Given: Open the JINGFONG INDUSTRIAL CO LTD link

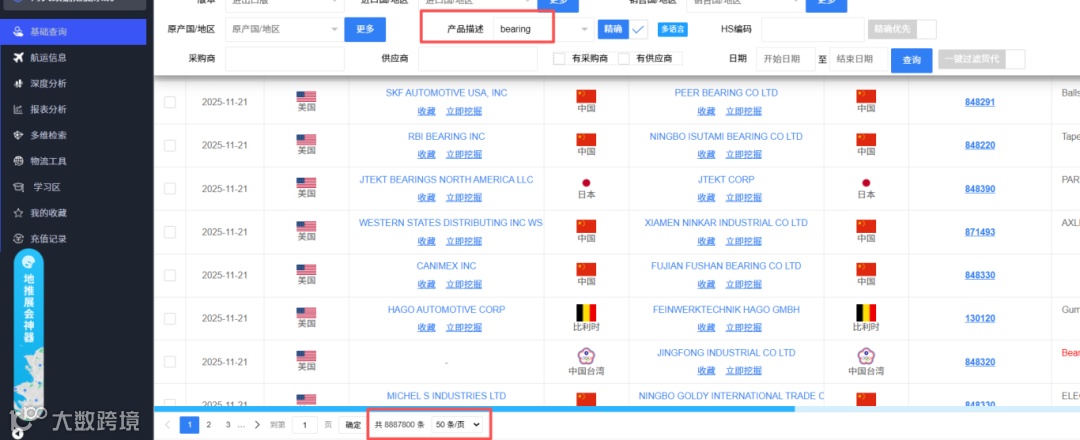Looking at the screenshot, I should [x=726, y=353].
